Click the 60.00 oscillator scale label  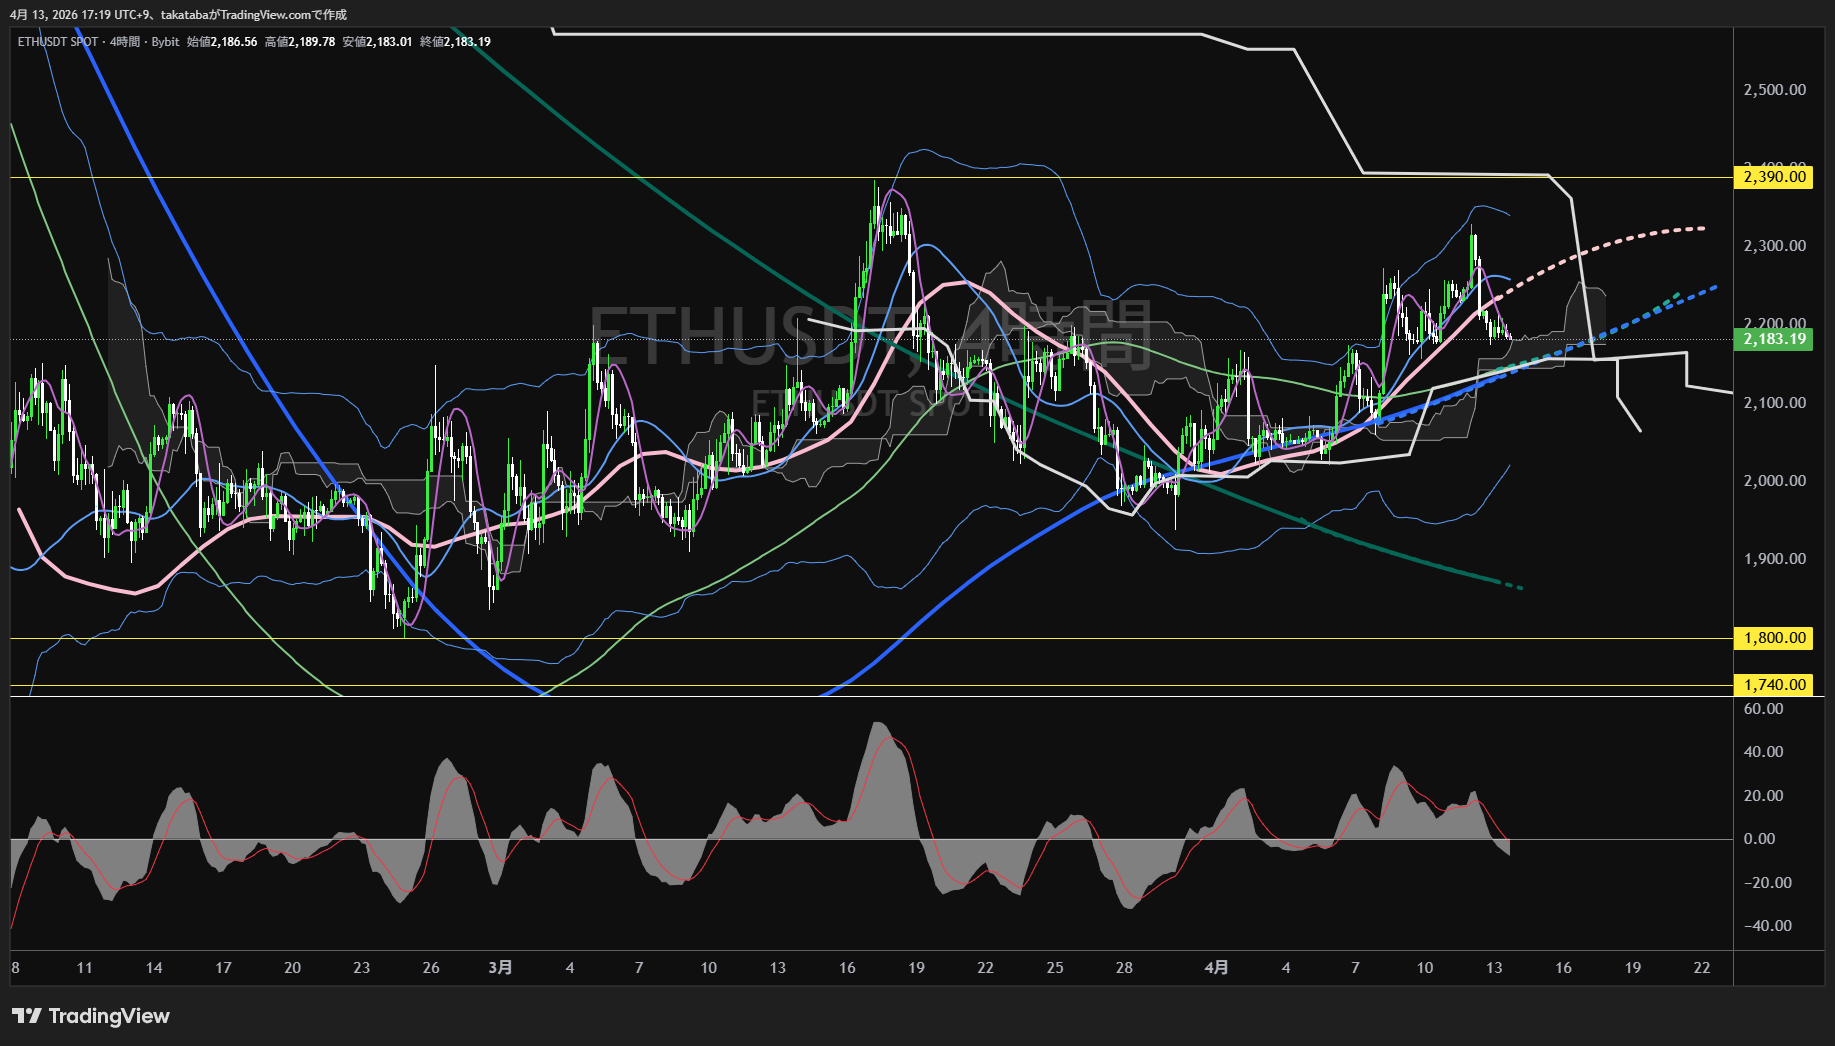(x=1763, y=709)
